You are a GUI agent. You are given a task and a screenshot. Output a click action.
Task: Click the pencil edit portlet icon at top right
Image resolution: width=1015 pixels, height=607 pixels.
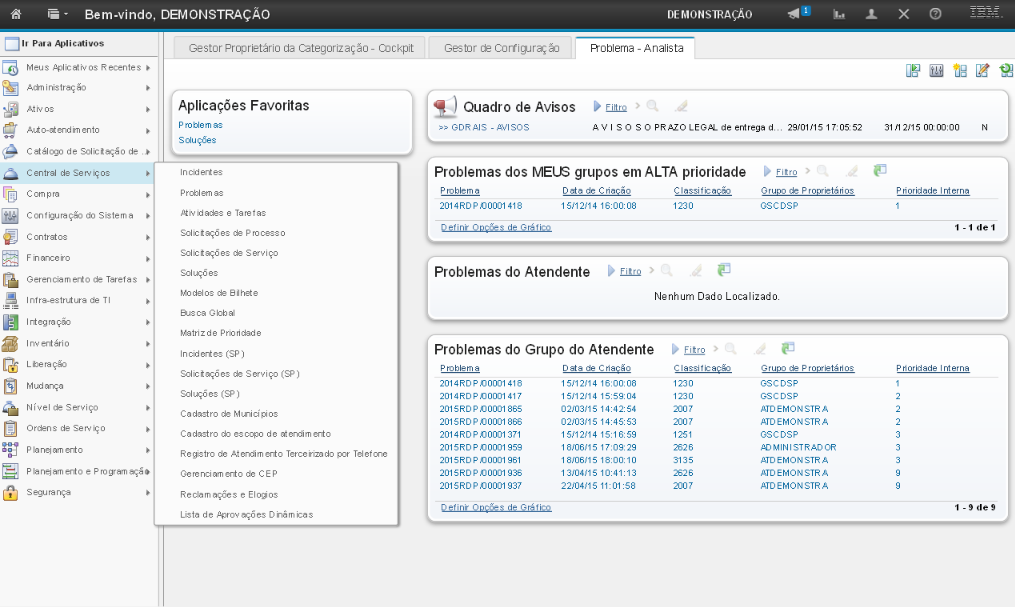pyautogui.click(x=982, y=70)
